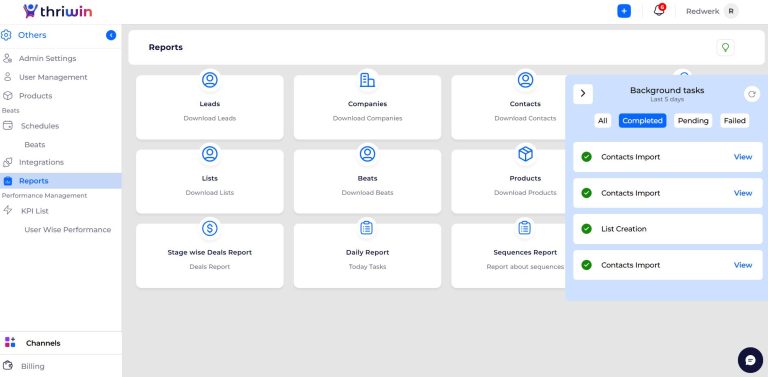Filter by Failed tasks
Image resolution: width=768 pixels, height=377 pixels.
[x=734, y=121]
